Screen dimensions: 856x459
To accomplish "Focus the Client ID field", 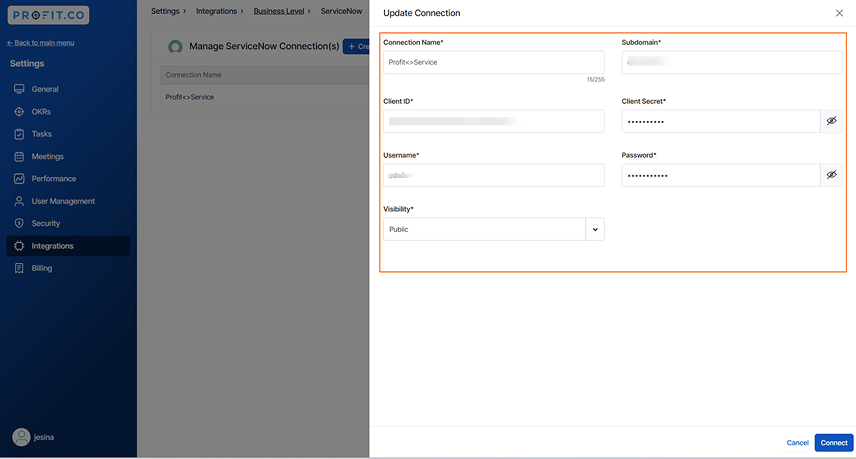I will 494,121.
